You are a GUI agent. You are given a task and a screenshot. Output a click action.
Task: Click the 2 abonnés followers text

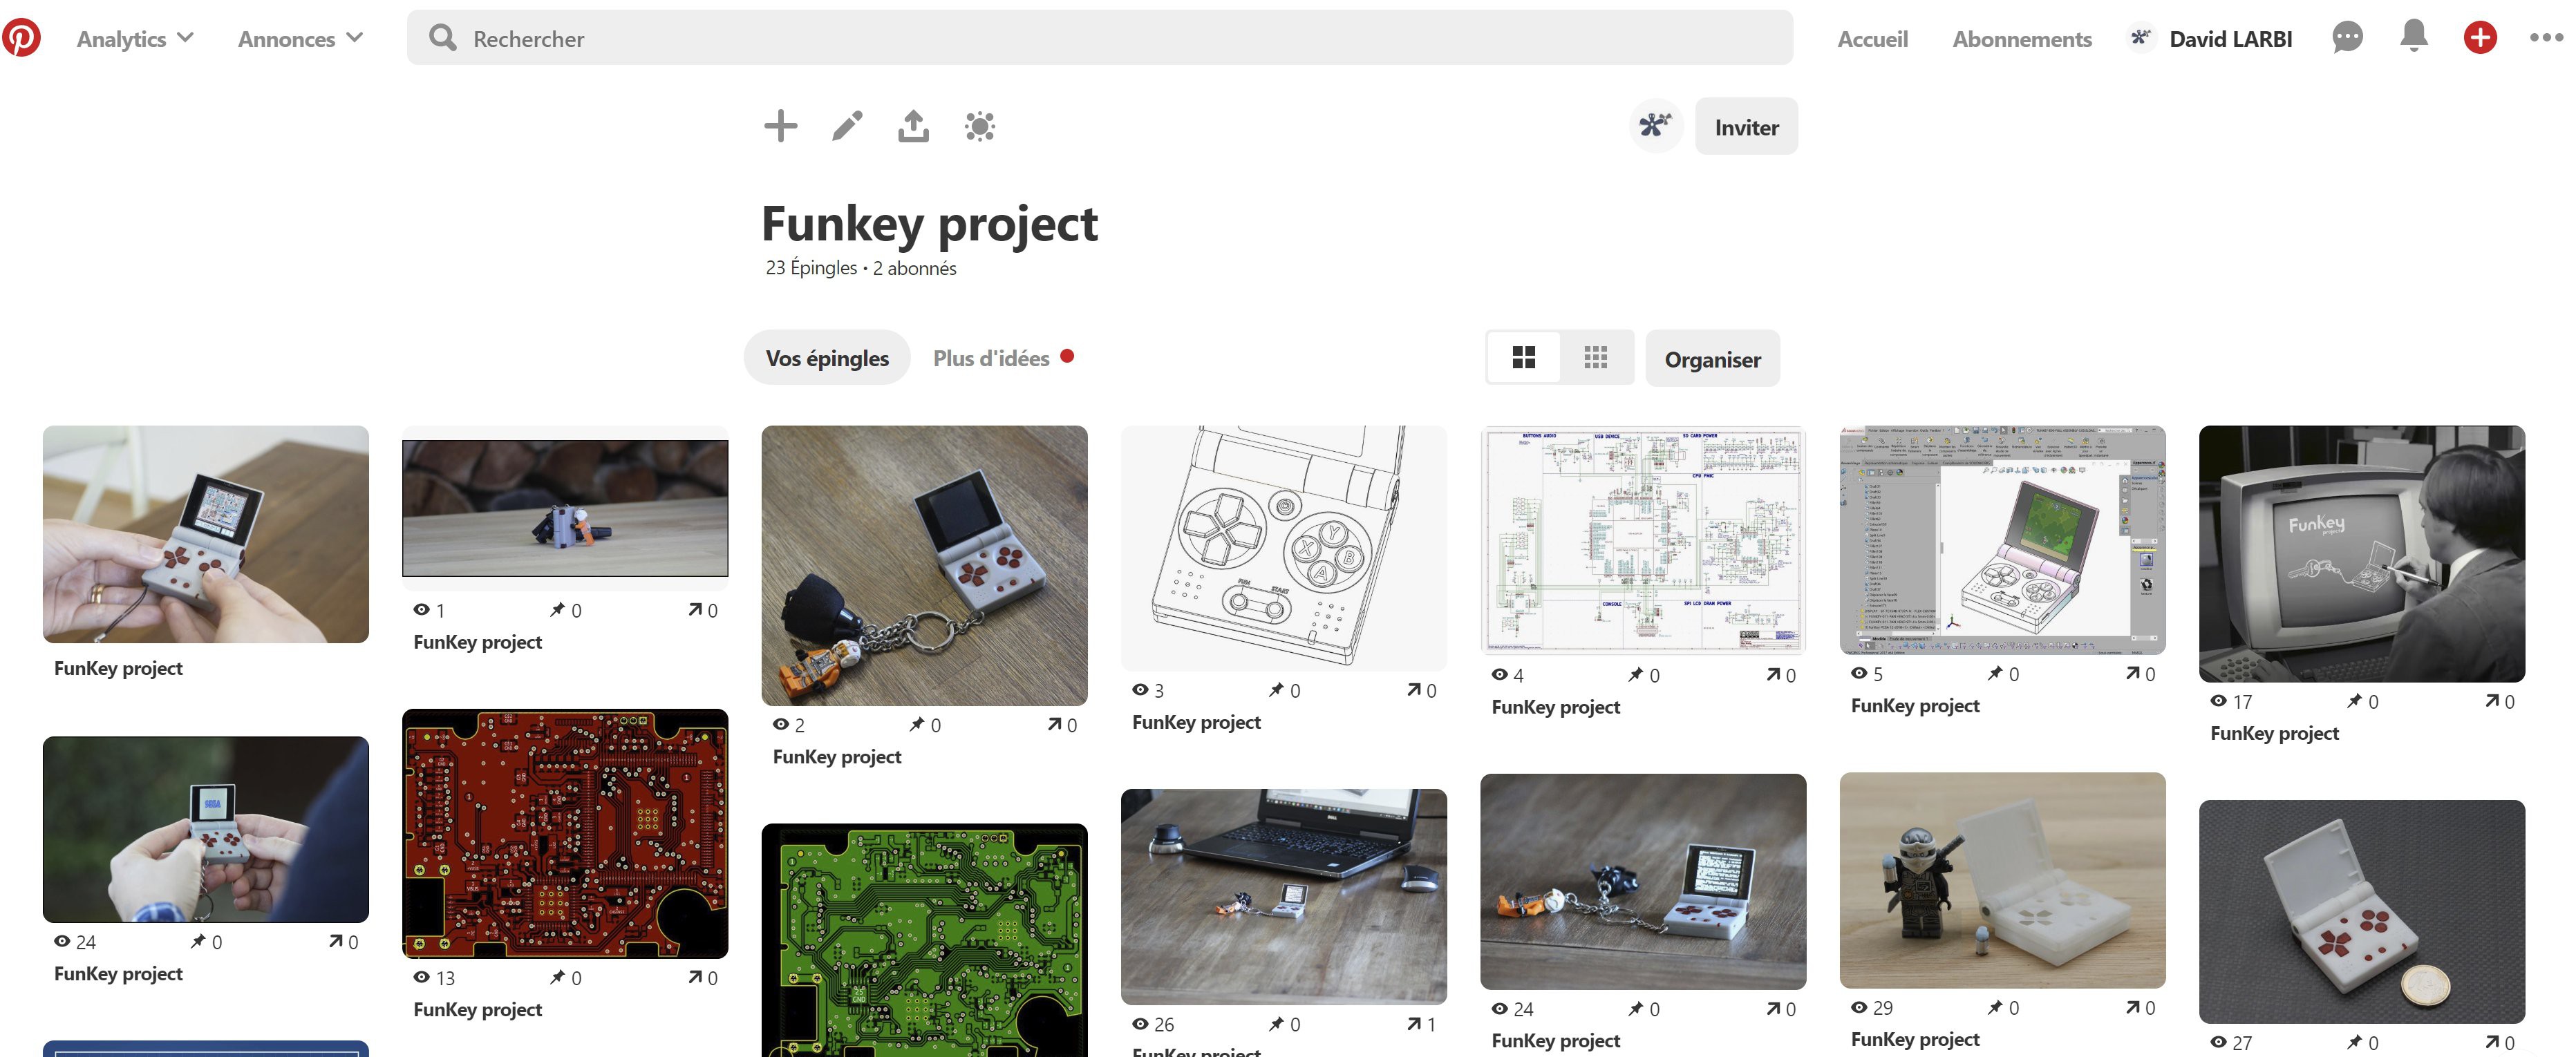click(x=914, y=268)
